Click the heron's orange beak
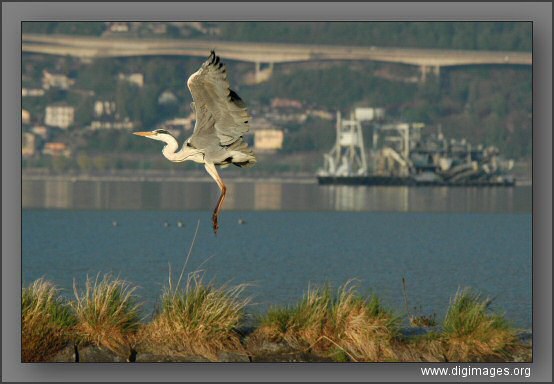This screenshot has width=554, height=384. point(143,134)
